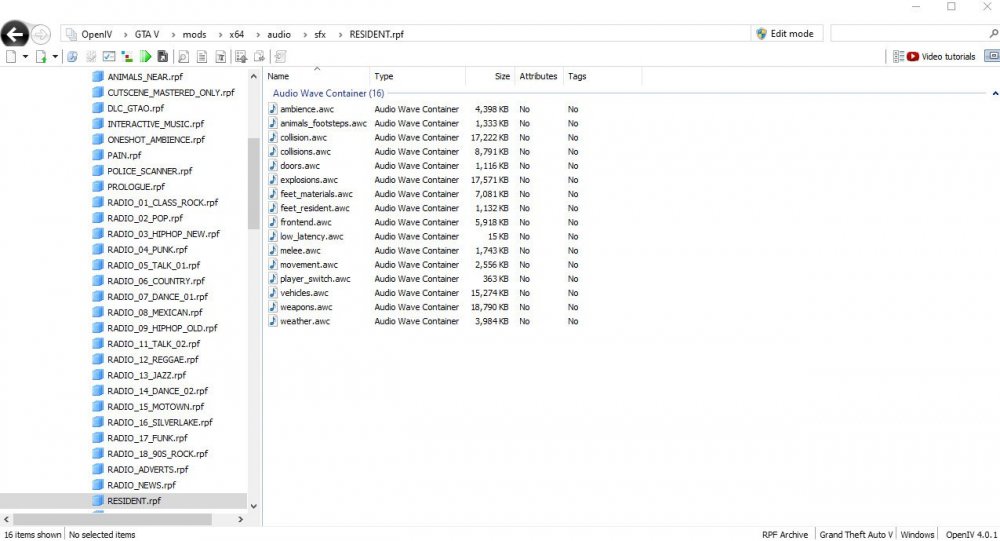The width and height of the screenshot is (1000, 541).
Task: Select ambience.awc file
Action: tap(307, 109)
